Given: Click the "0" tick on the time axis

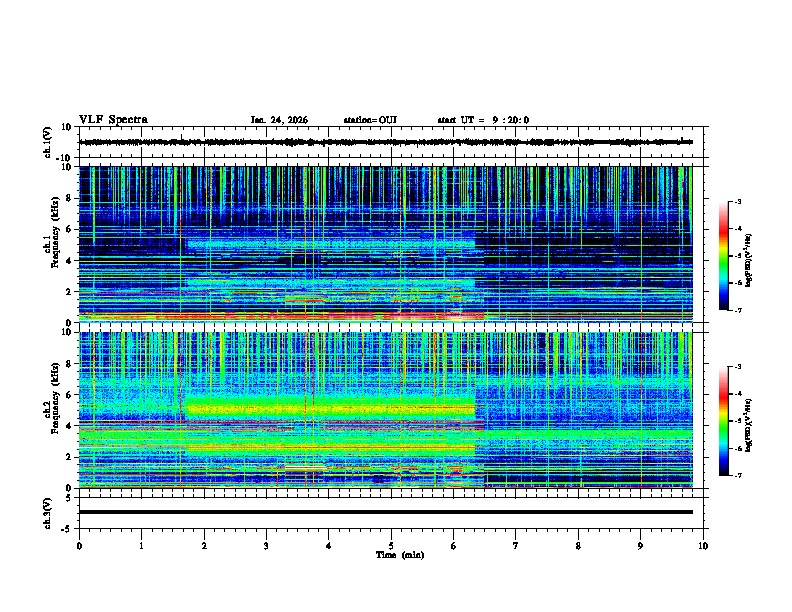Looking at the screenshot, I should (79, 546).
